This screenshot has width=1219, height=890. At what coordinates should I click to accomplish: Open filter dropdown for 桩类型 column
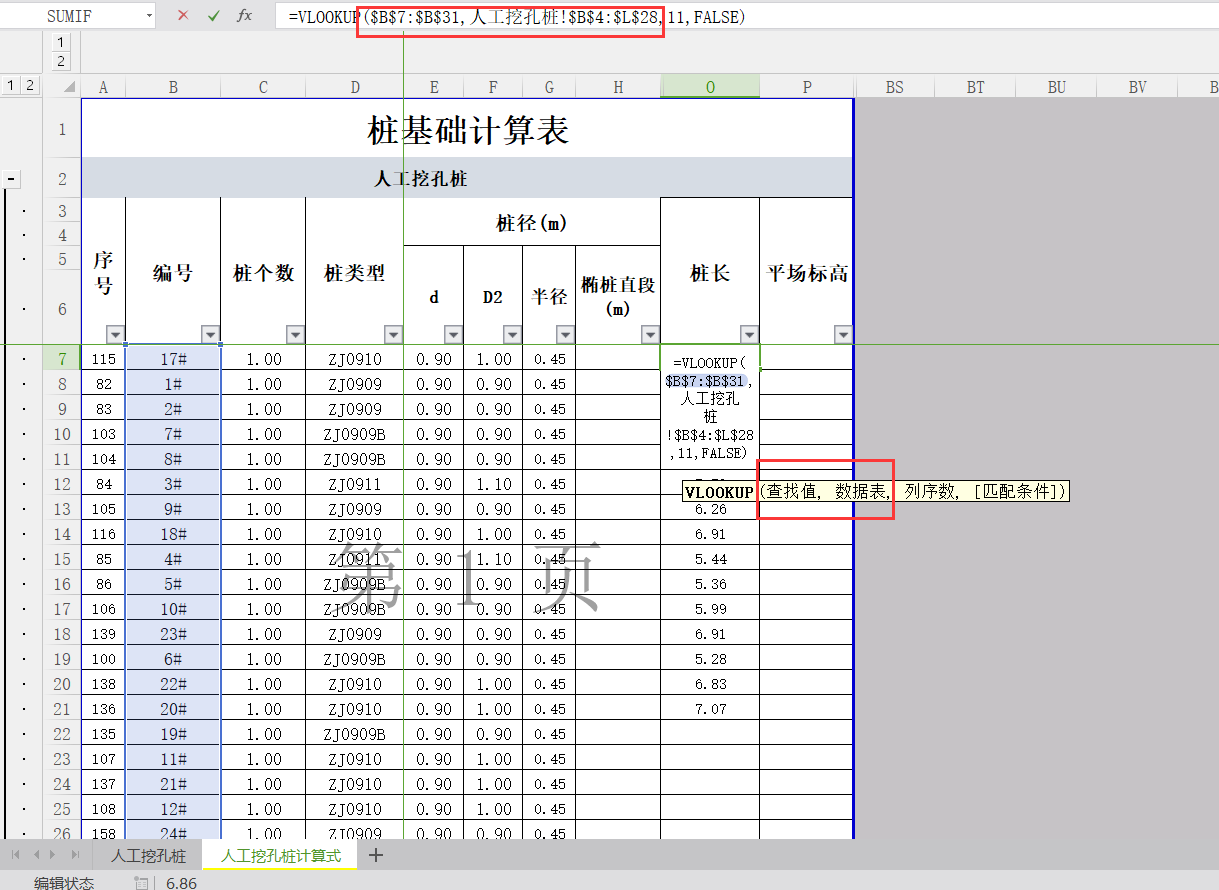pyautogui.click(x=393, y=334)
